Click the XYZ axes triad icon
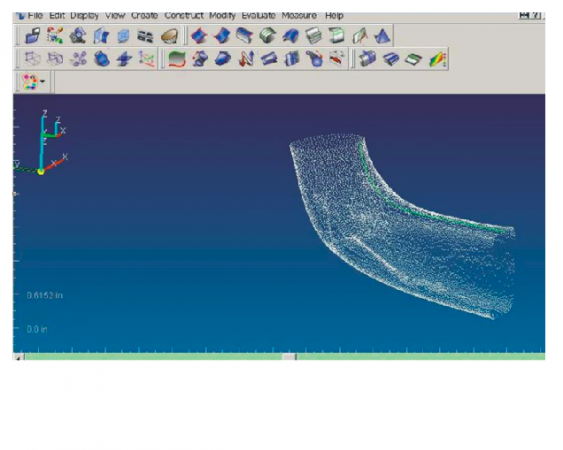This screenshot has height=450, width=563. (147, 59)
